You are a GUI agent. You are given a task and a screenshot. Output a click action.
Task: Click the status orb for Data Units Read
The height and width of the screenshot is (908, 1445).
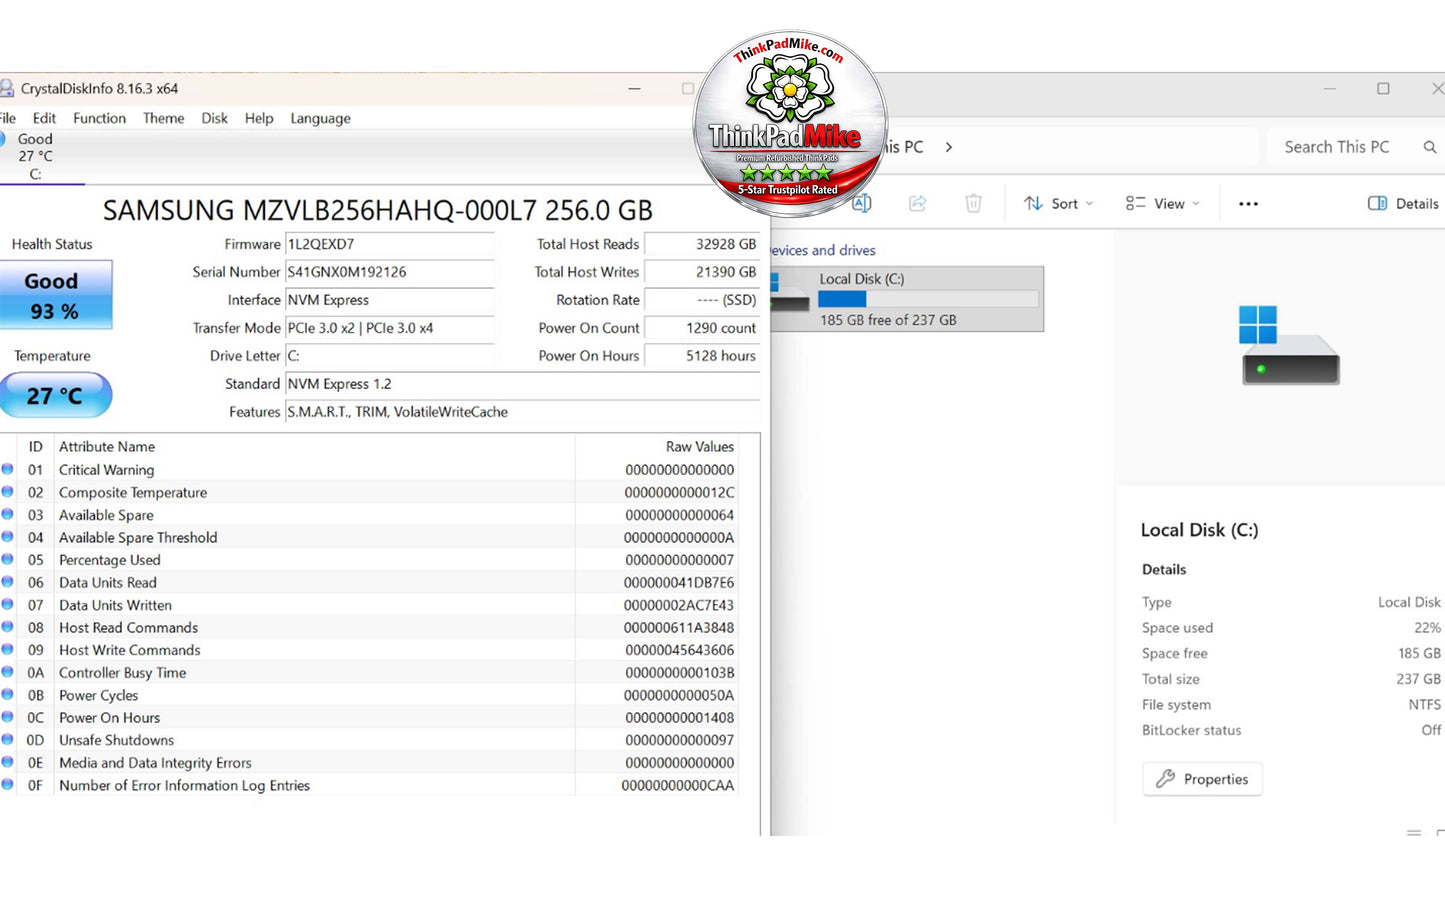tap(8, 582)
